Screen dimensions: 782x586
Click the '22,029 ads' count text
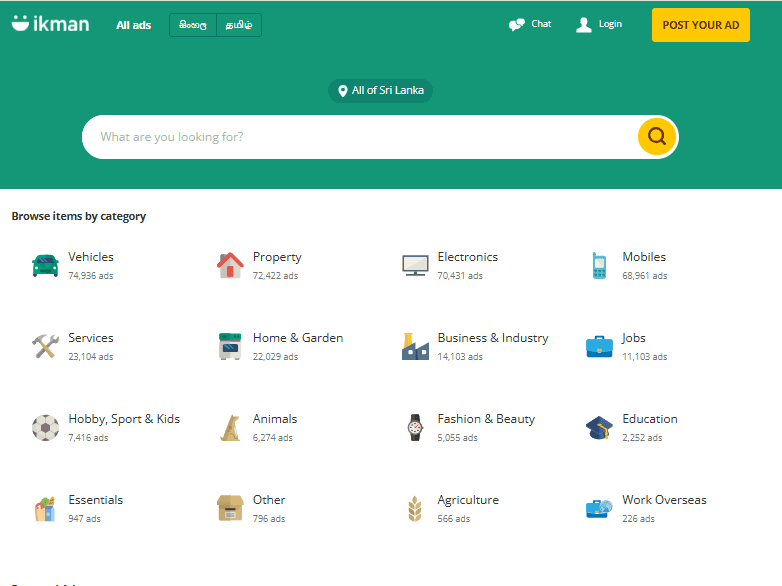click(x=275, y=357)
